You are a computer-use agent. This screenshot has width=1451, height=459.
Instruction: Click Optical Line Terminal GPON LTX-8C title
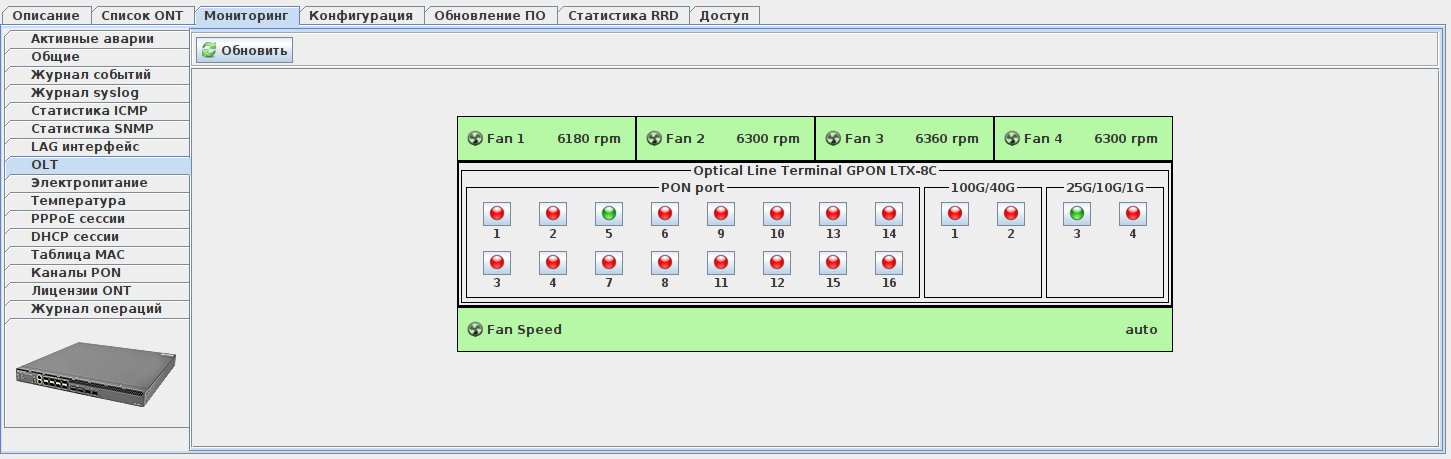coord(815,171)
